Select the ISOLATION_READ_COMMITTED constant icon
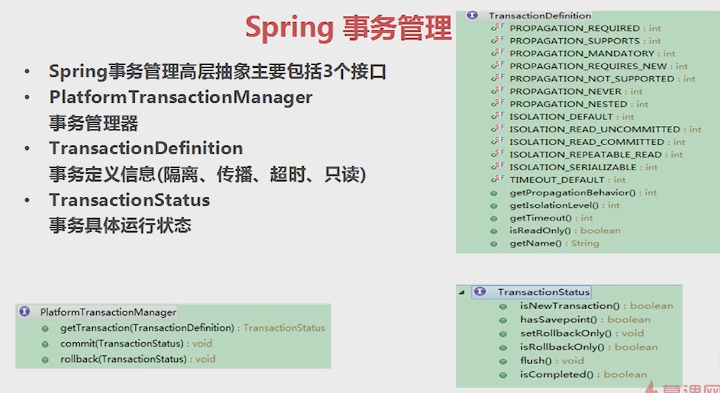 497,141
